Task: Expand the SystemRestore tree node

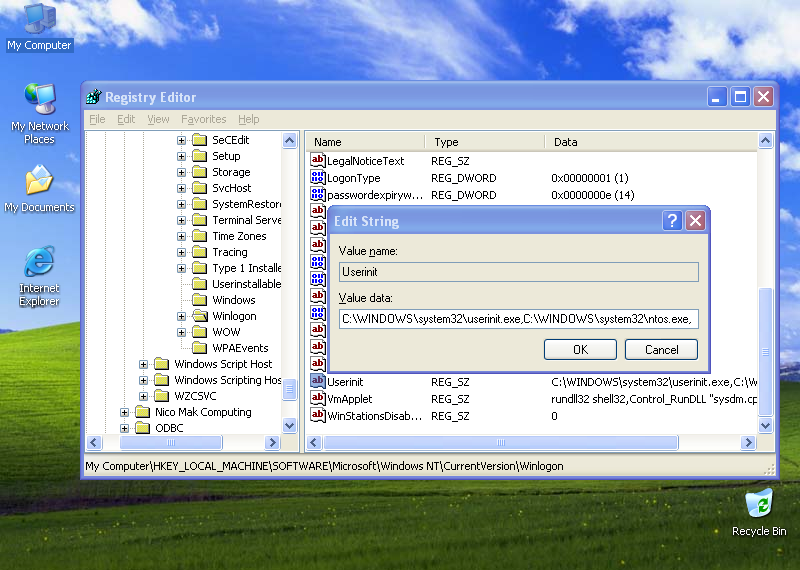Action: pos(181,204)
